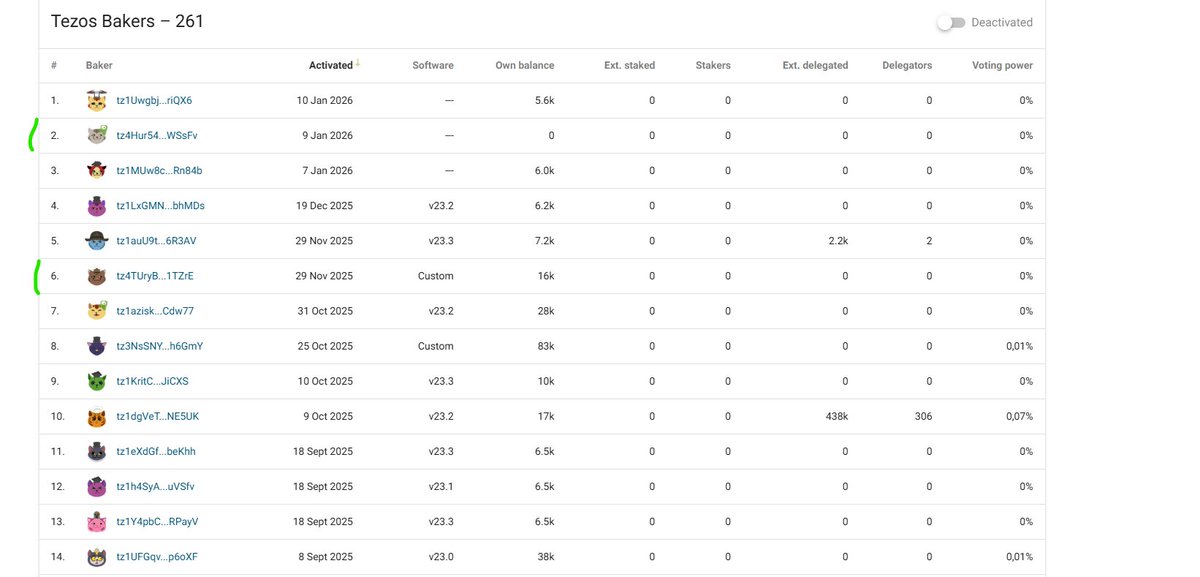Click the Delegators column header
1200x577 pixels.
(x=907, y=65)
